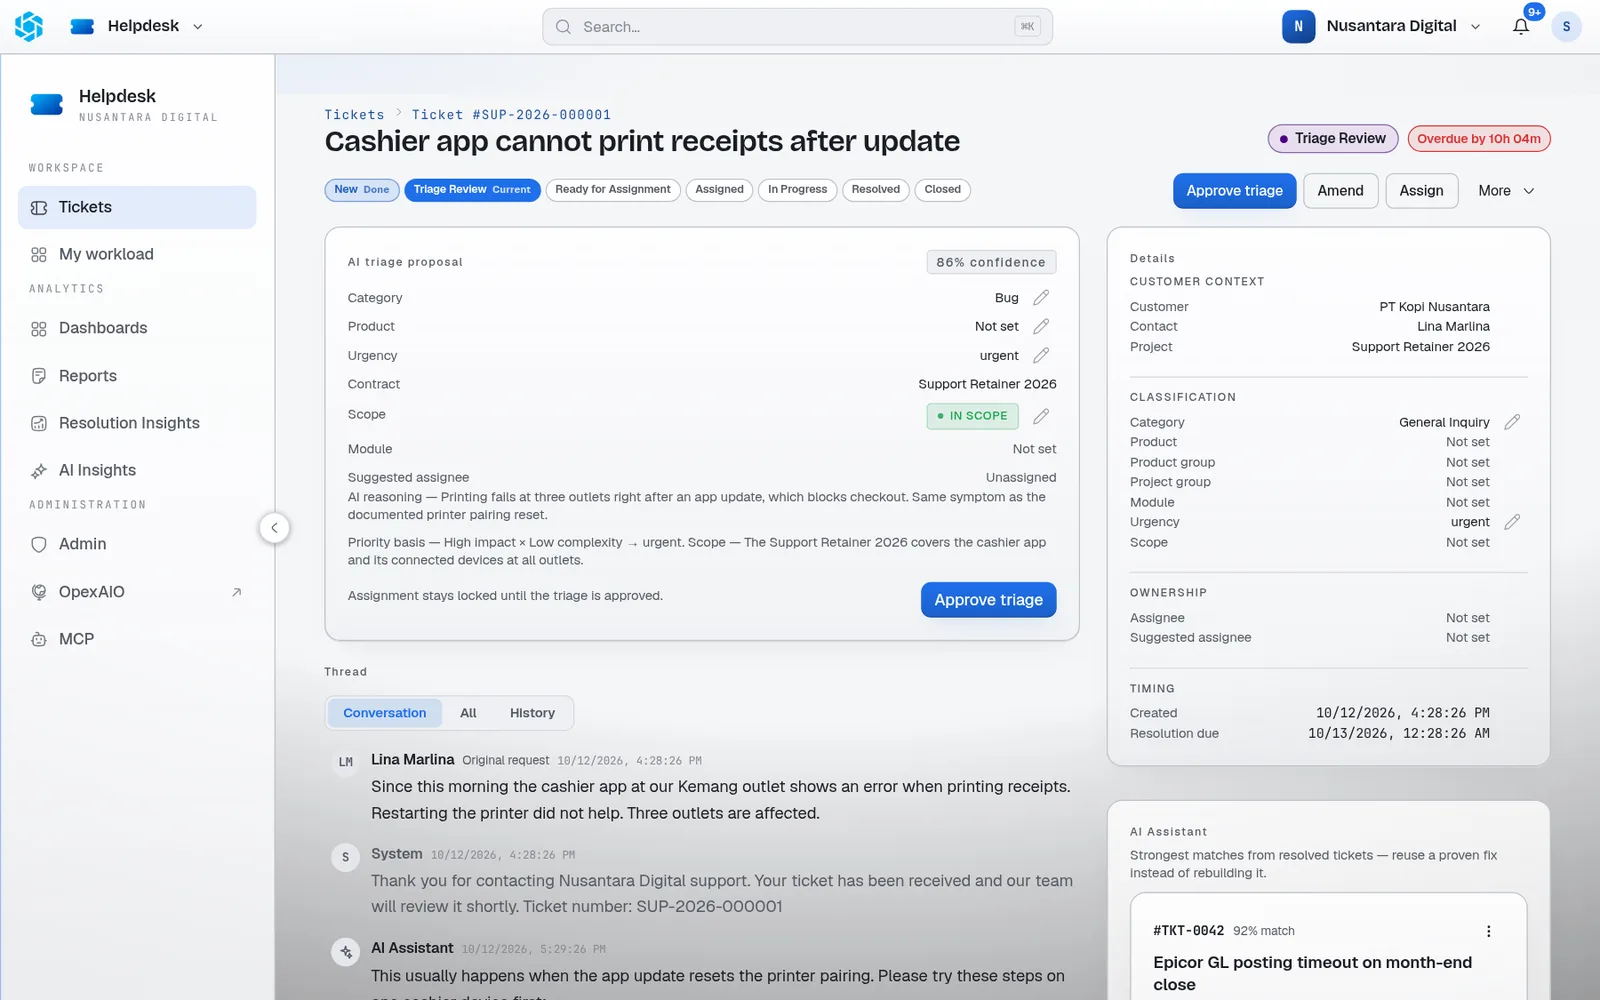The width and height of the screenshot is (1600, 1000).
Task: Click the Amend button
Action: (1340, 191)
